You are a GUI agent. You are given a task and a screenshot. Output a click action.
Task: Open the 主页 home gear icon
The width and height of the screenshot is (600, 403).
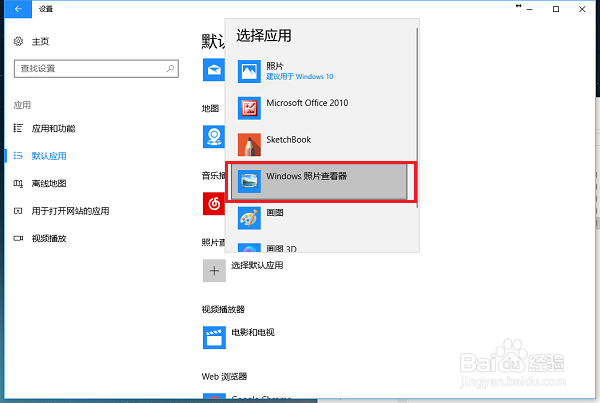[x=18, y=41]
